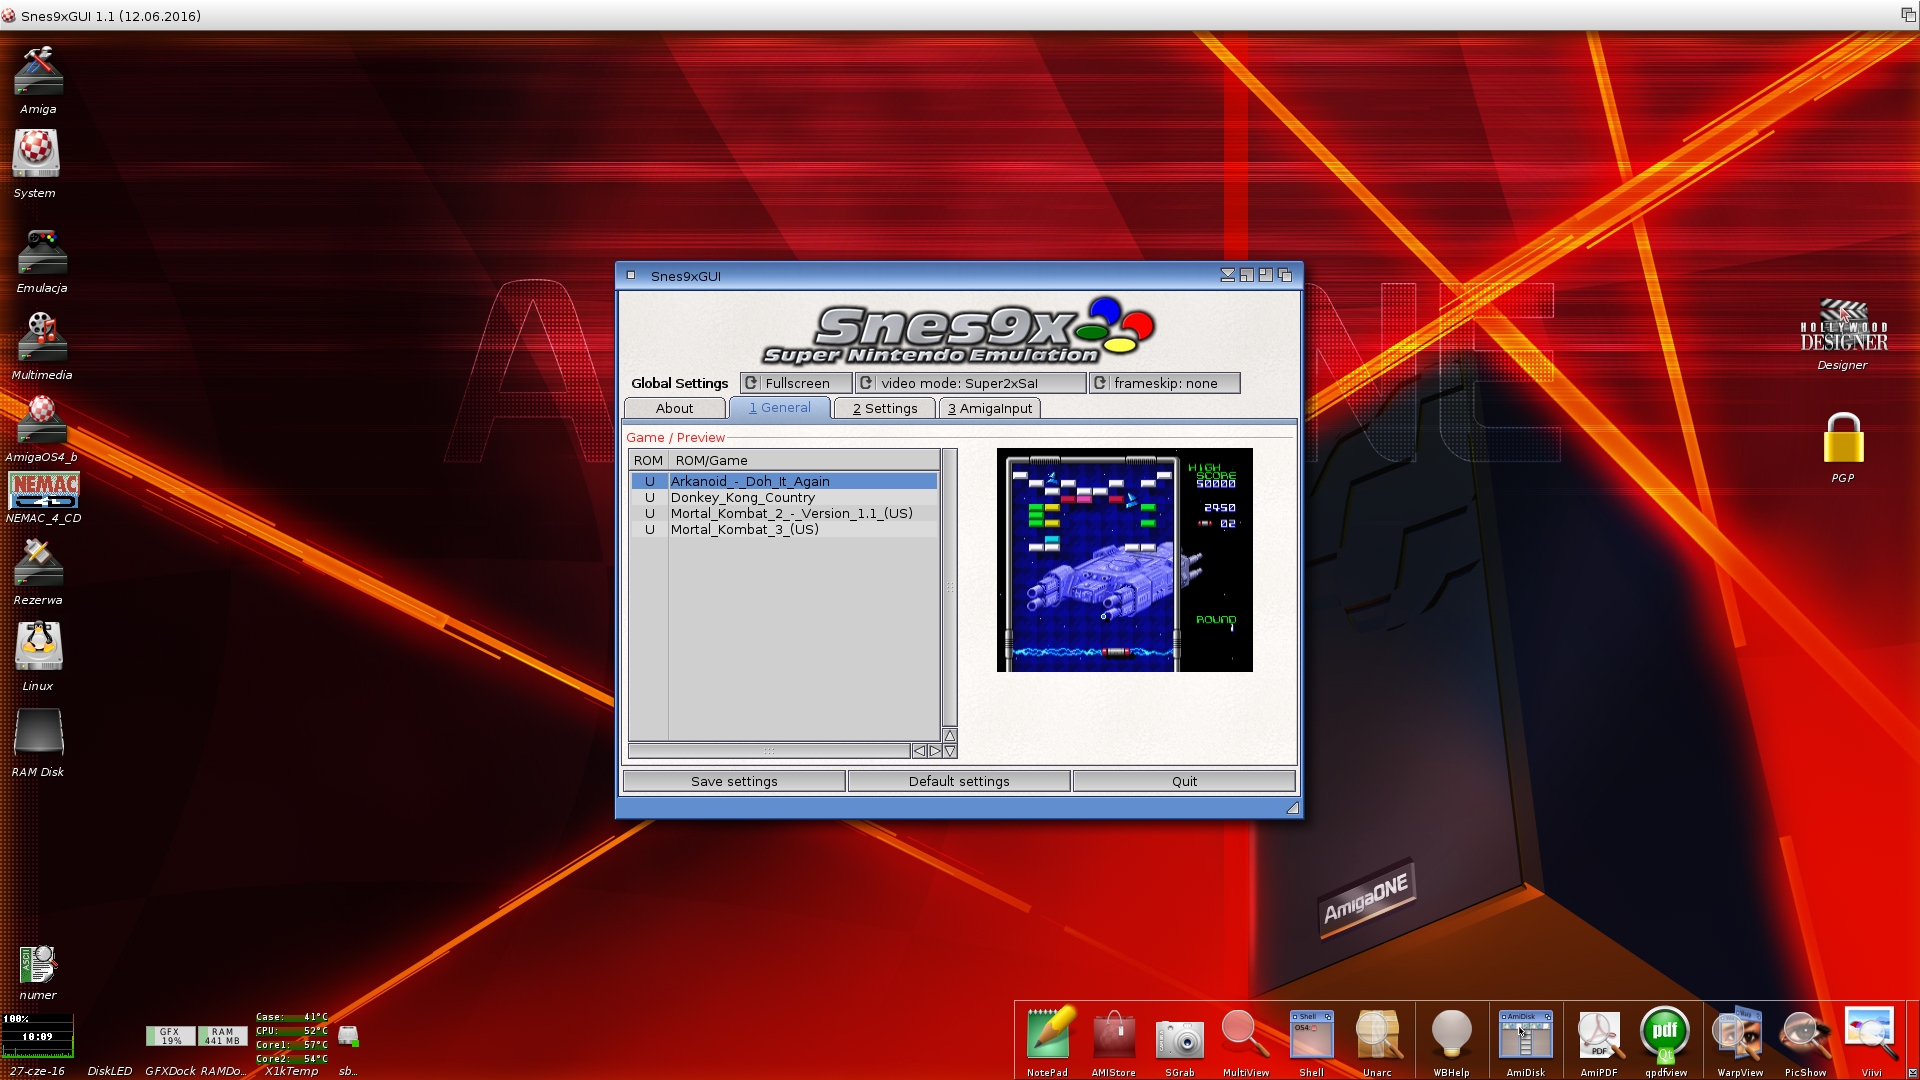1920x1080 pixels.
Task: Launch AmiDisk from the dock
Action: 1525,1034
